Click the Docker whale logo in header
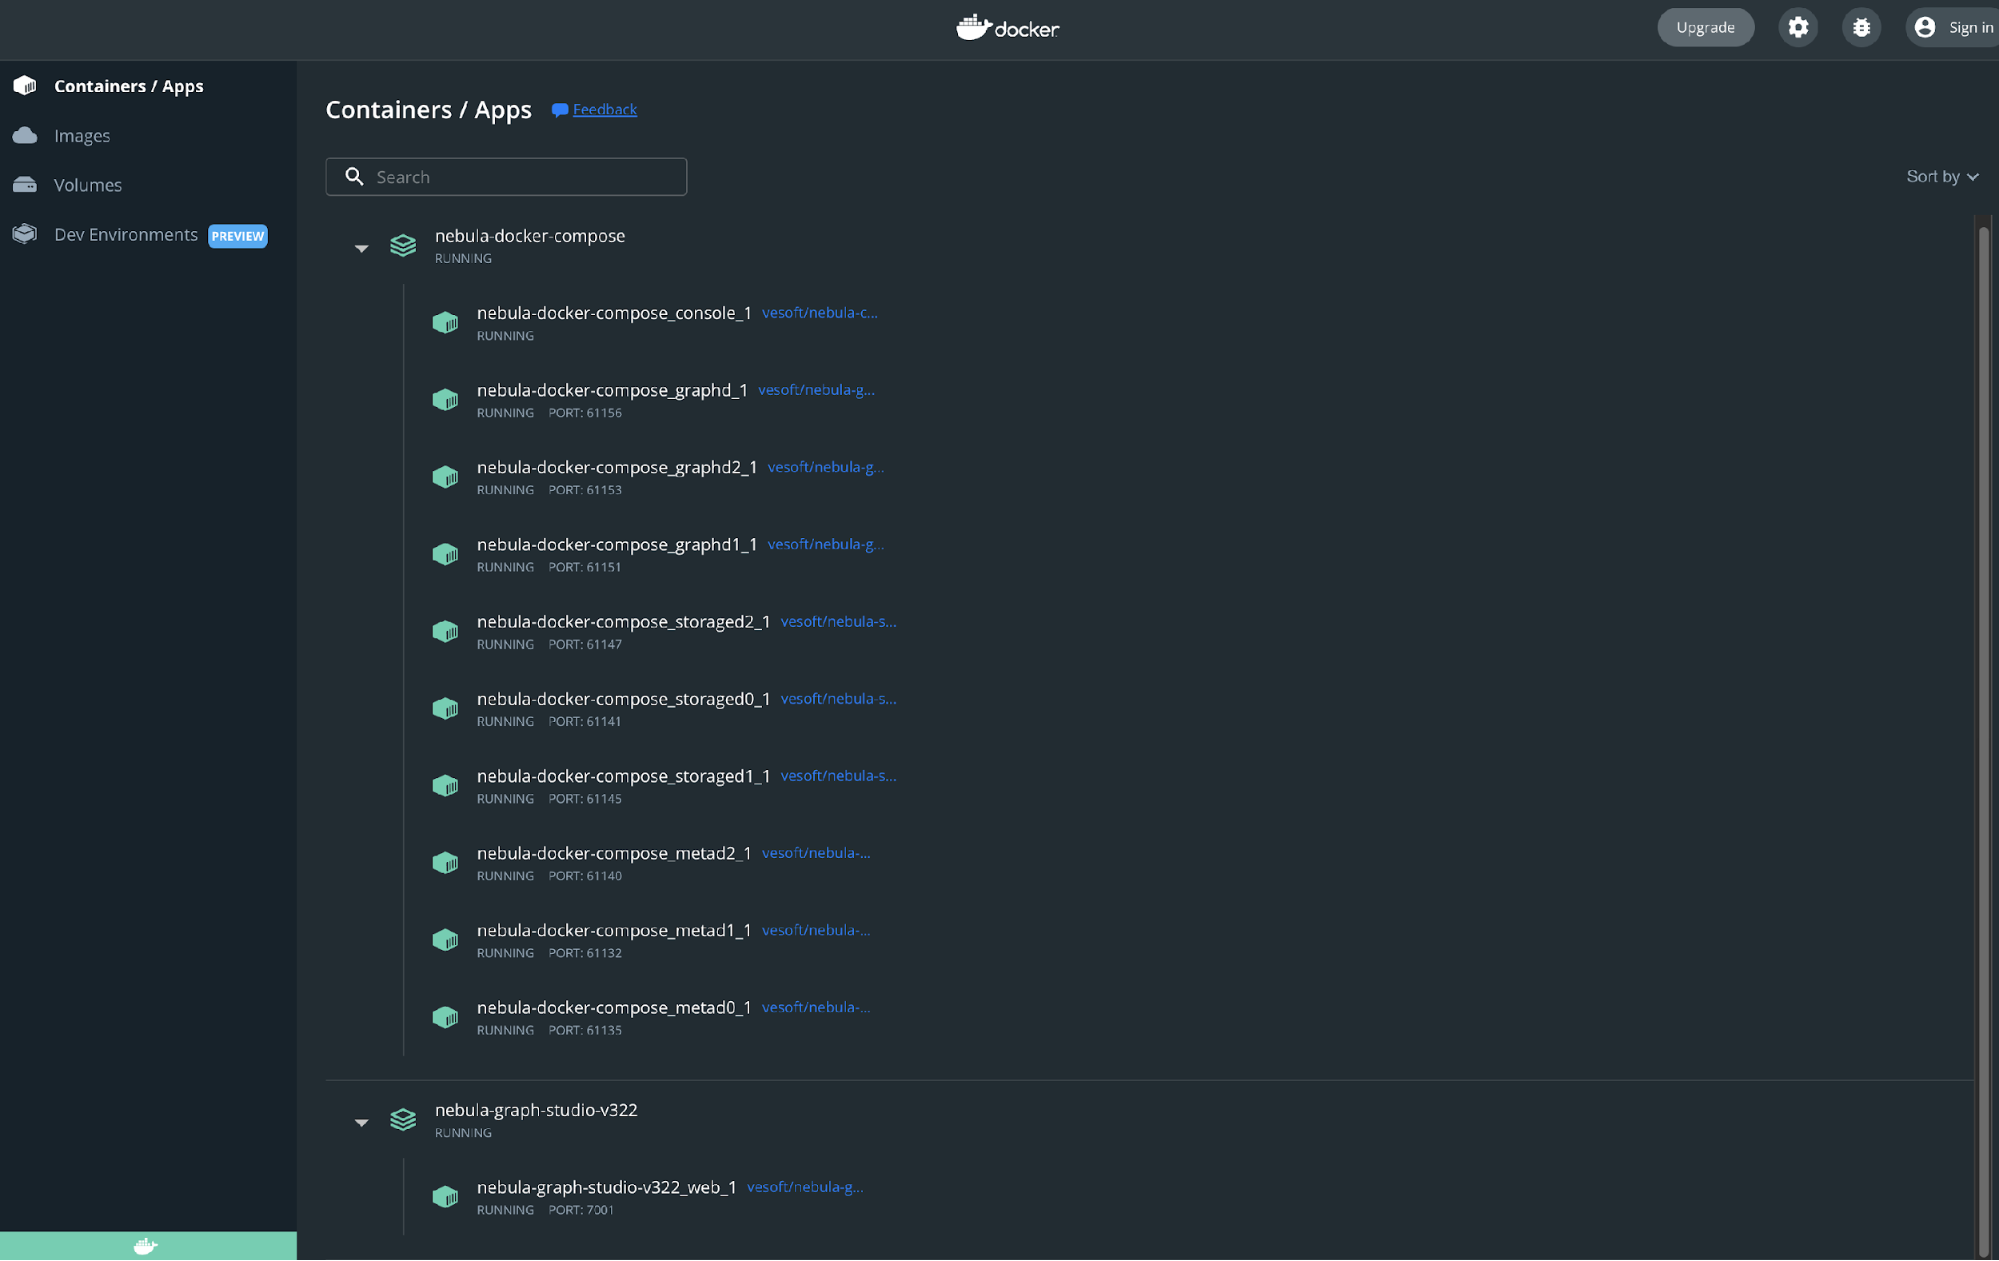 click(x=1007, y=27)
